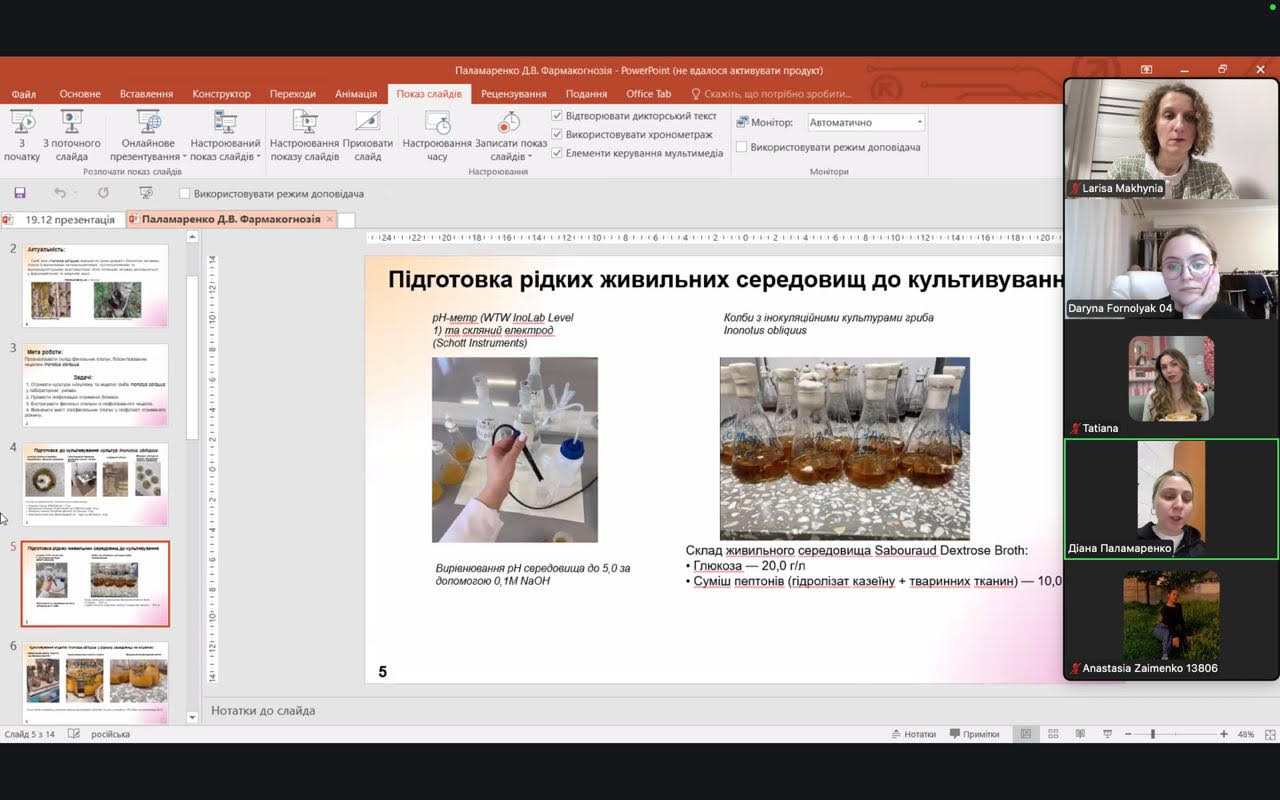Open the Анімація ribbon tab

click(356, 94)
